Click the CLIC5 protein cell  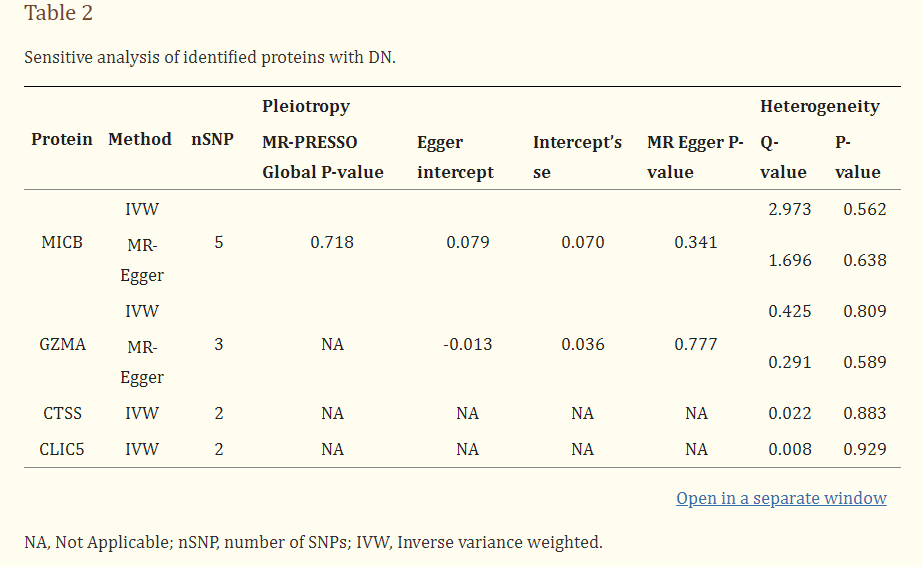62,449
